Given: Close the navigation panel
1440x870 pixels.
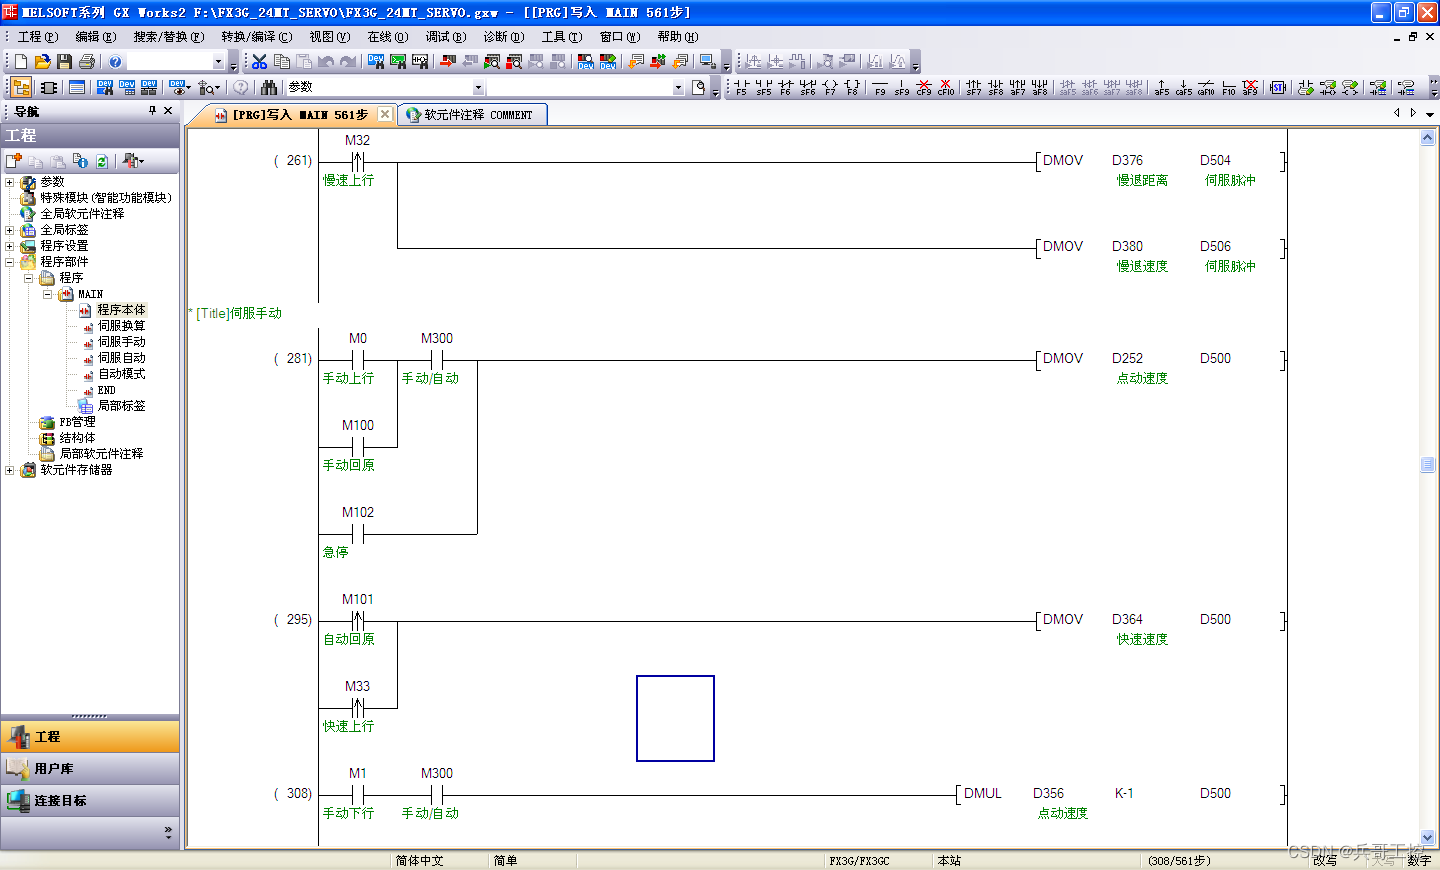Looking at the screenshot, I should coord(168,111).
